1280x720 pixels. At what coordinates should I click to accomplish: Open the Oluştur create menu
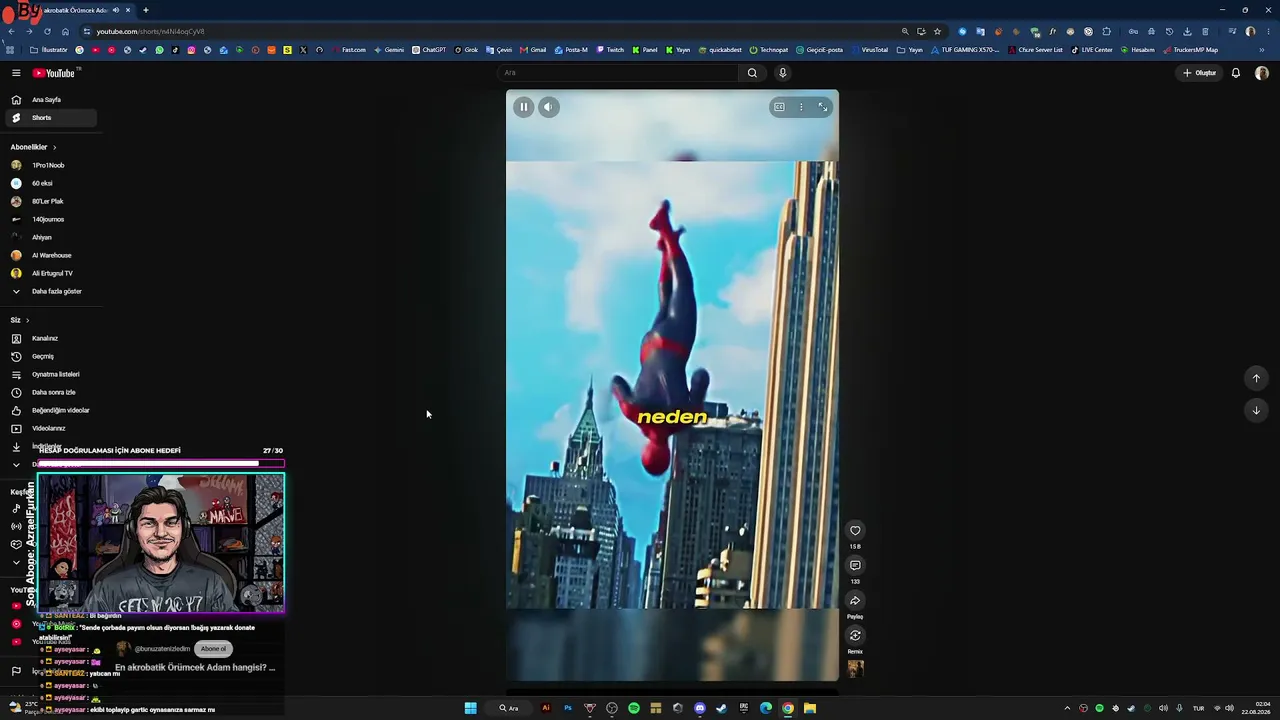pyautogui.click(x=1199, y=73)
